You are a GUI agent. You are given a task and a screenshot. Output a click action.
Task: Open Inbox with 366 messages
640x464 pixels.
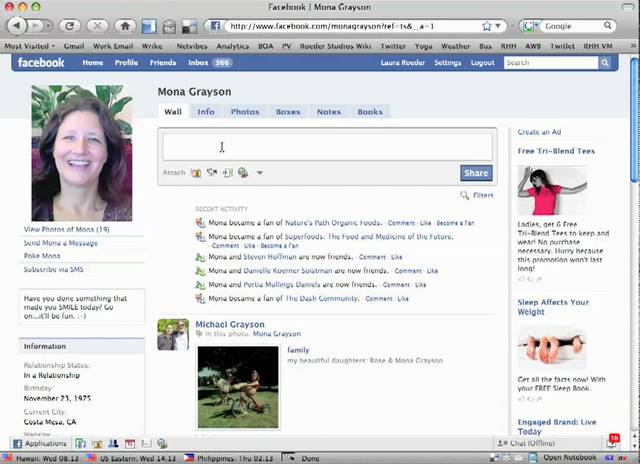click(x=210, y=62)
